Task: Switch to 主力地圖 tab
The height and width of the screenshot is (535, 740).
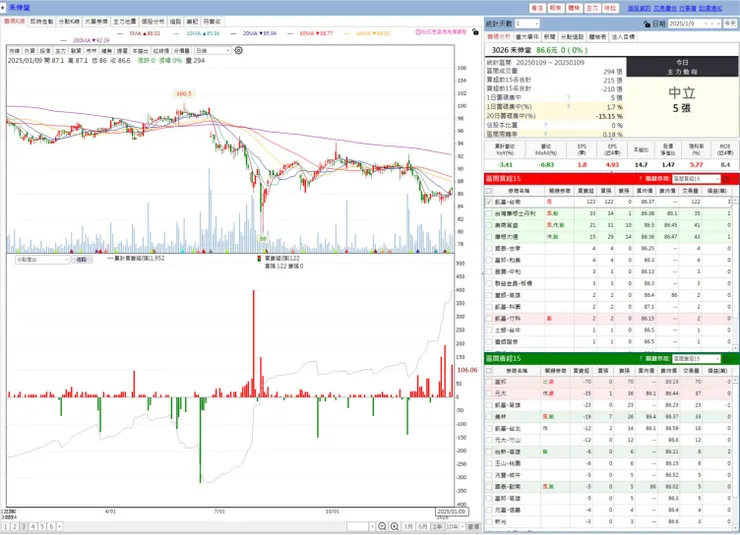Action: click(125, 22)
